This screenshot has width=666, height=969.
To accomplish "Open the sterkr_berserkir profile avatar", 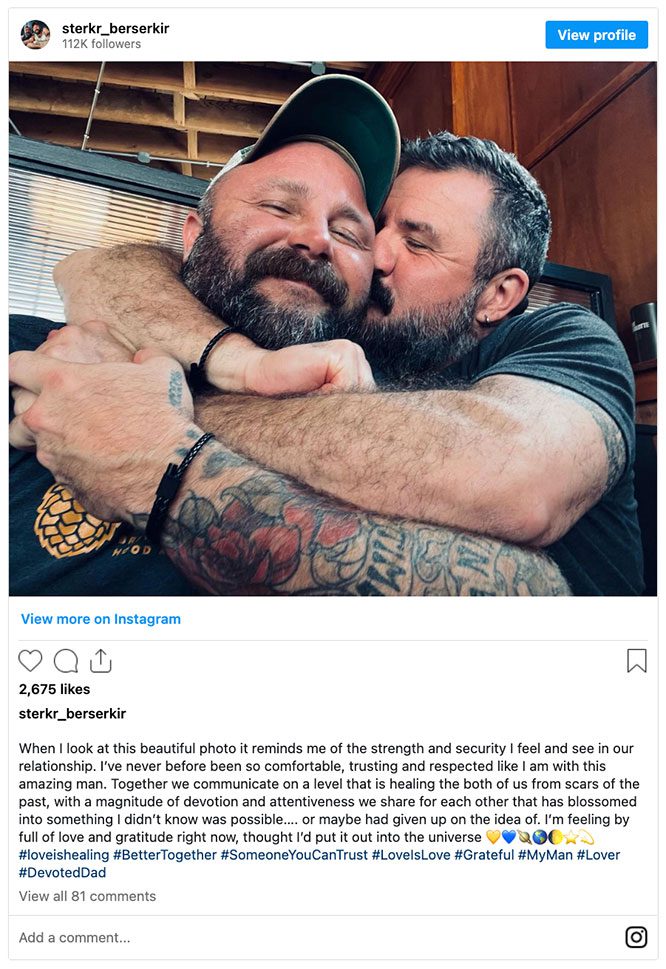I will point(35,35).
